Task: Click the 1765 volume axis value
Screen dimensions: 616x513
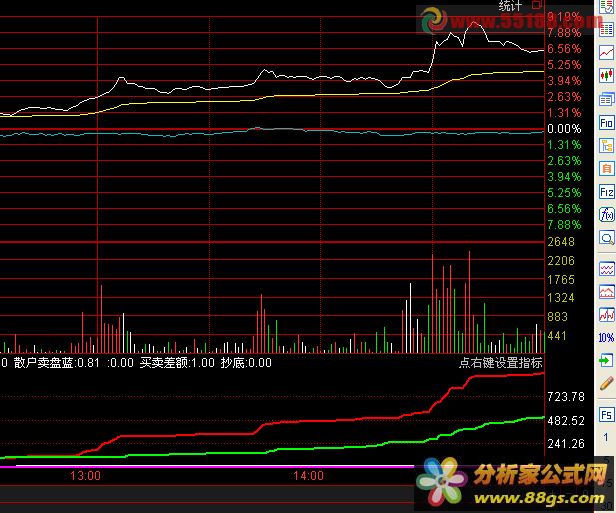Action: pos(561,280)
